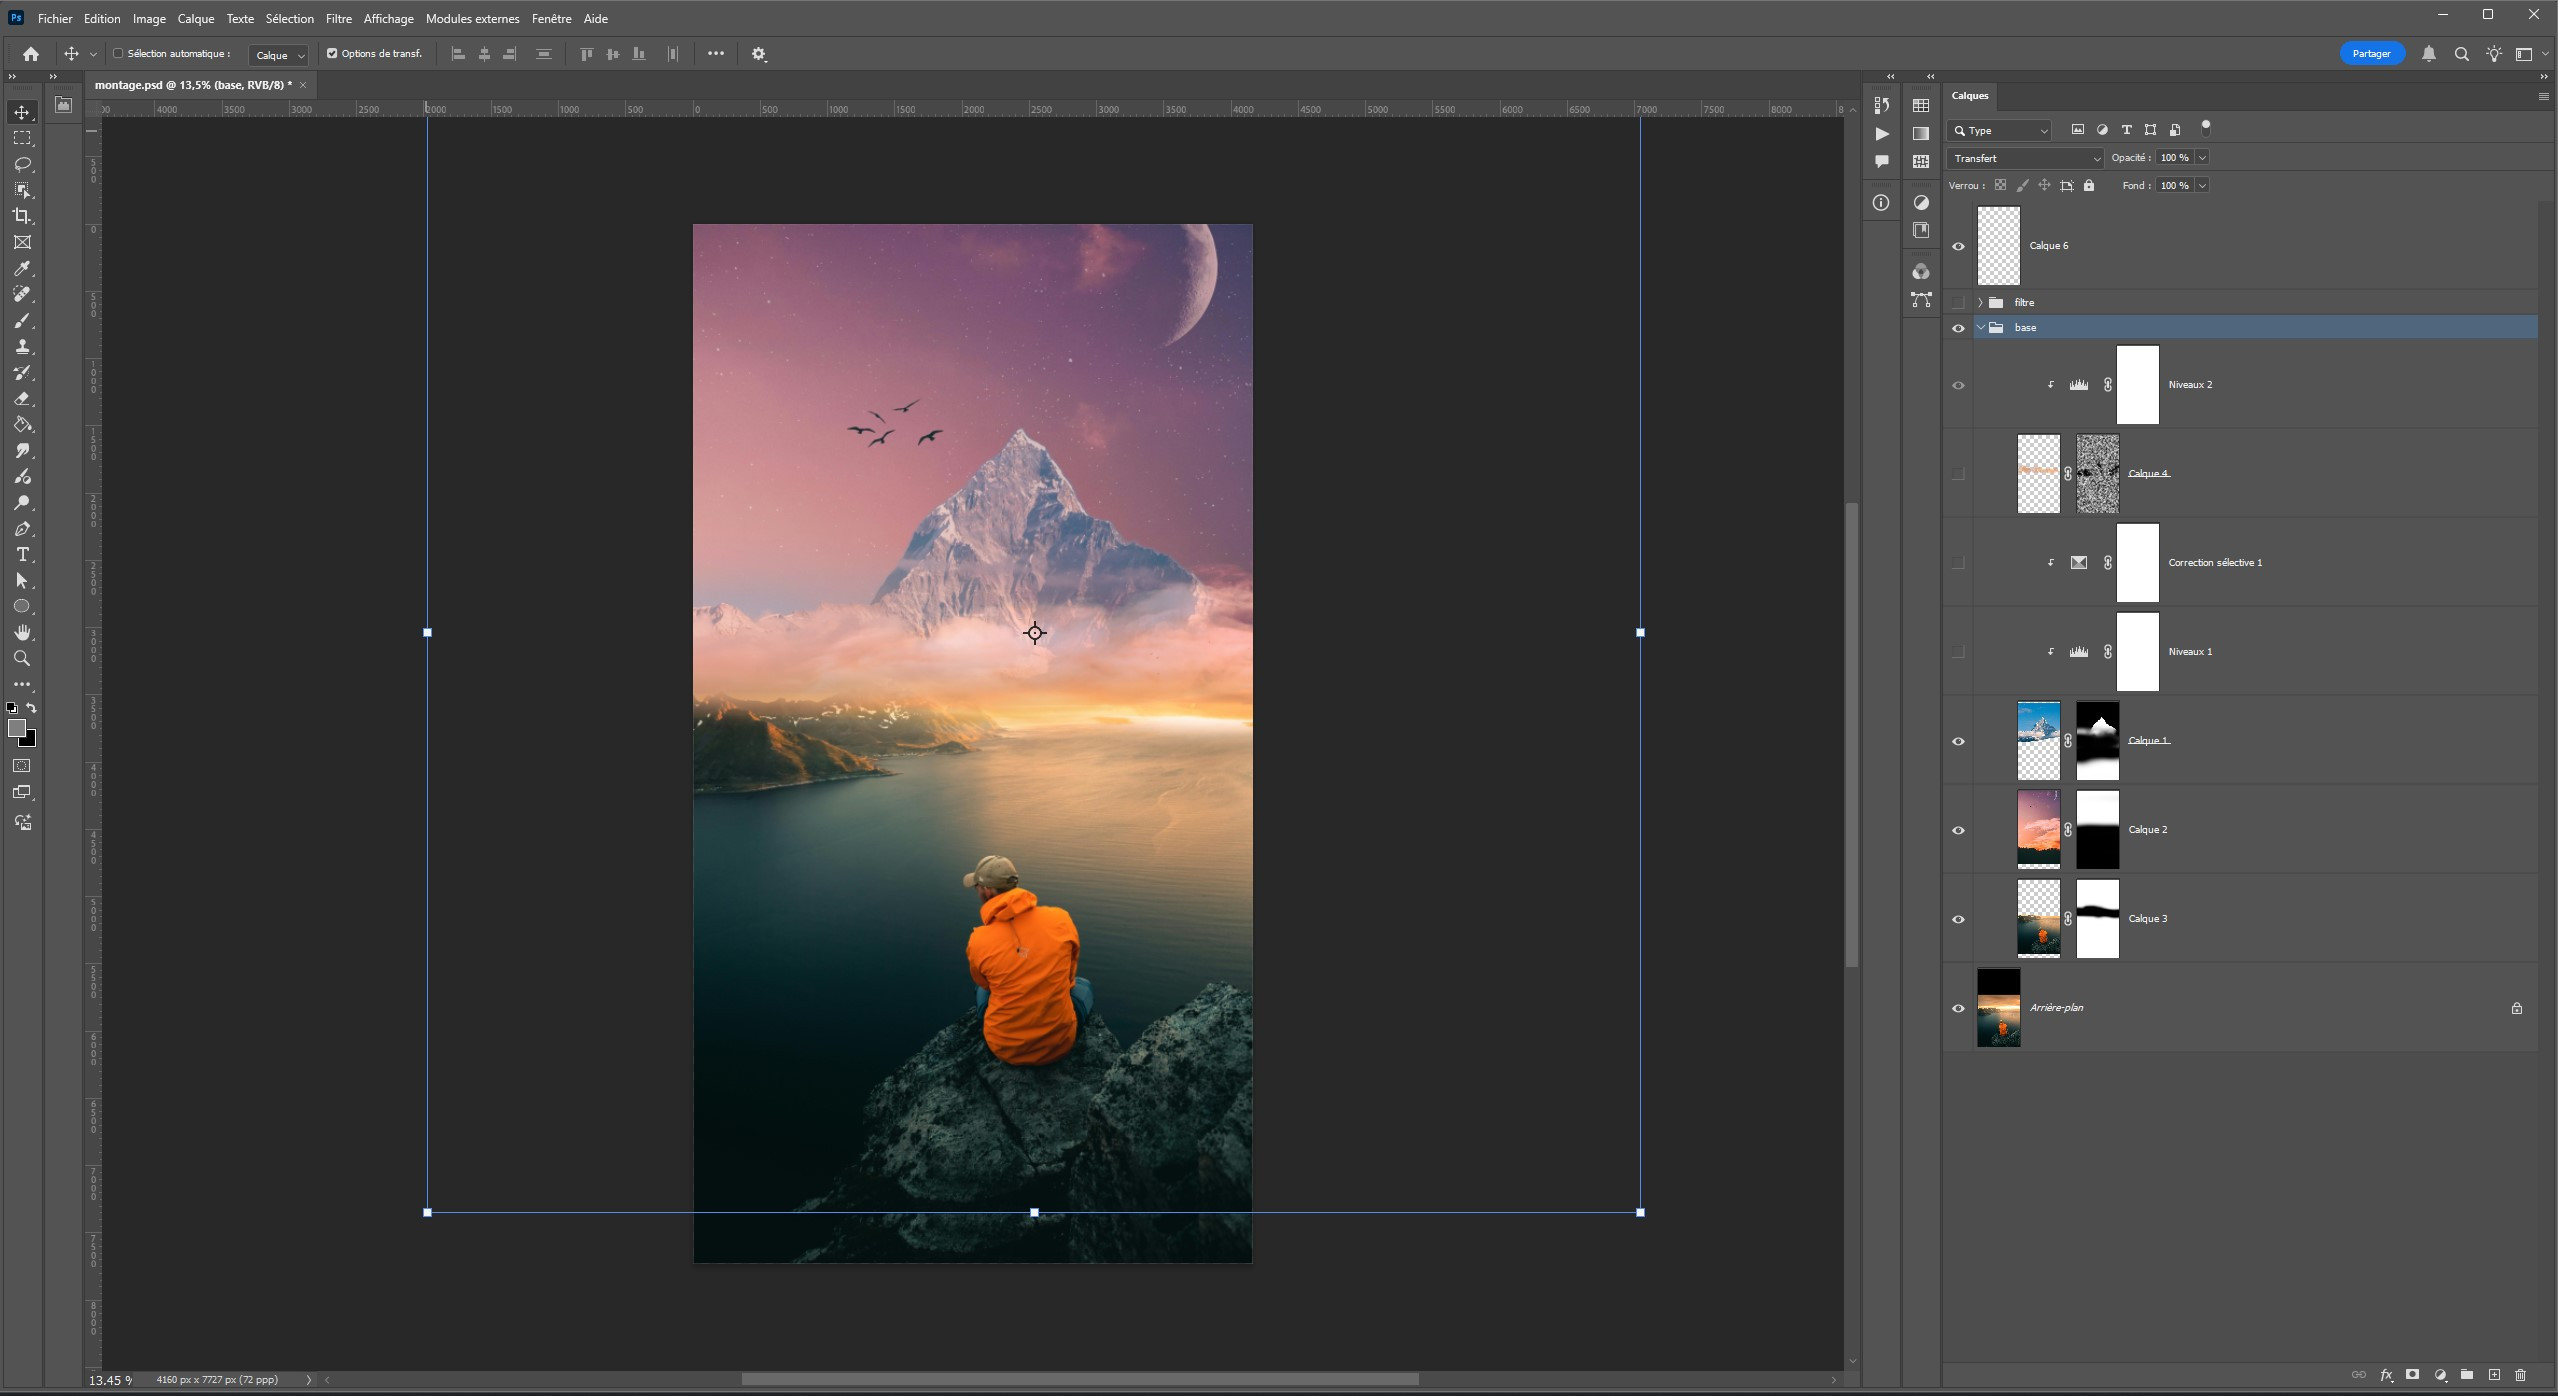
Task: Hide the Calque 6 layer
Action: [x=1958, y=246]
